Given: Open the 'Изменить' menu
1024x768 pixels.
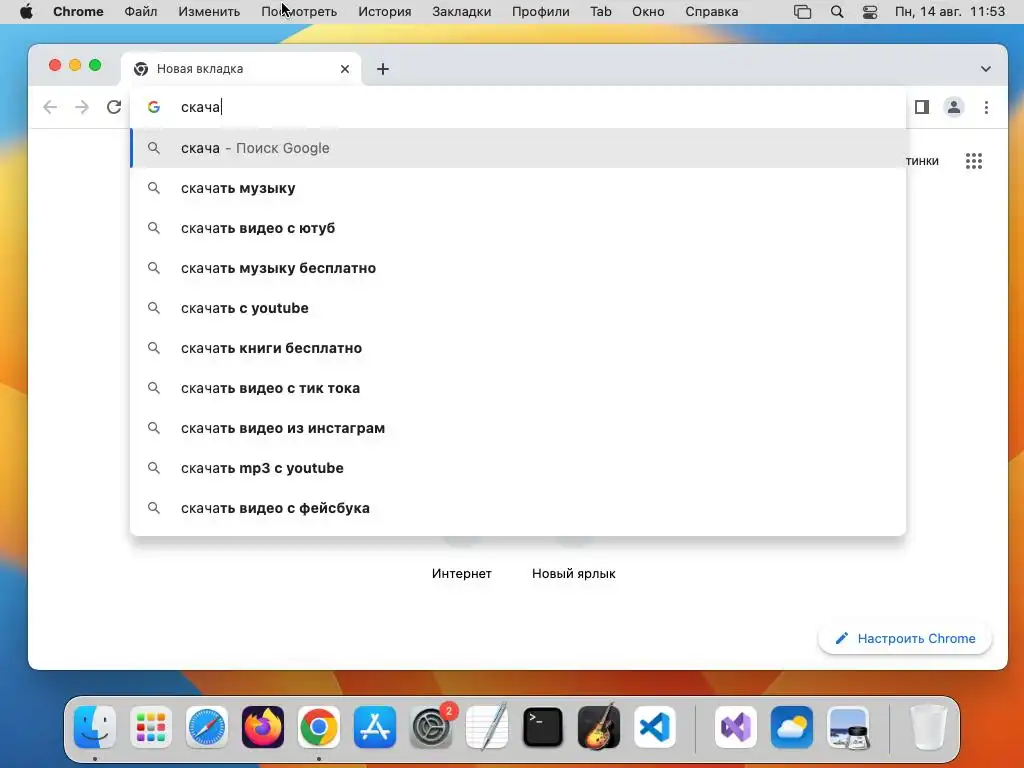Looking at the screenshot, I should click(x=209, y=12).
